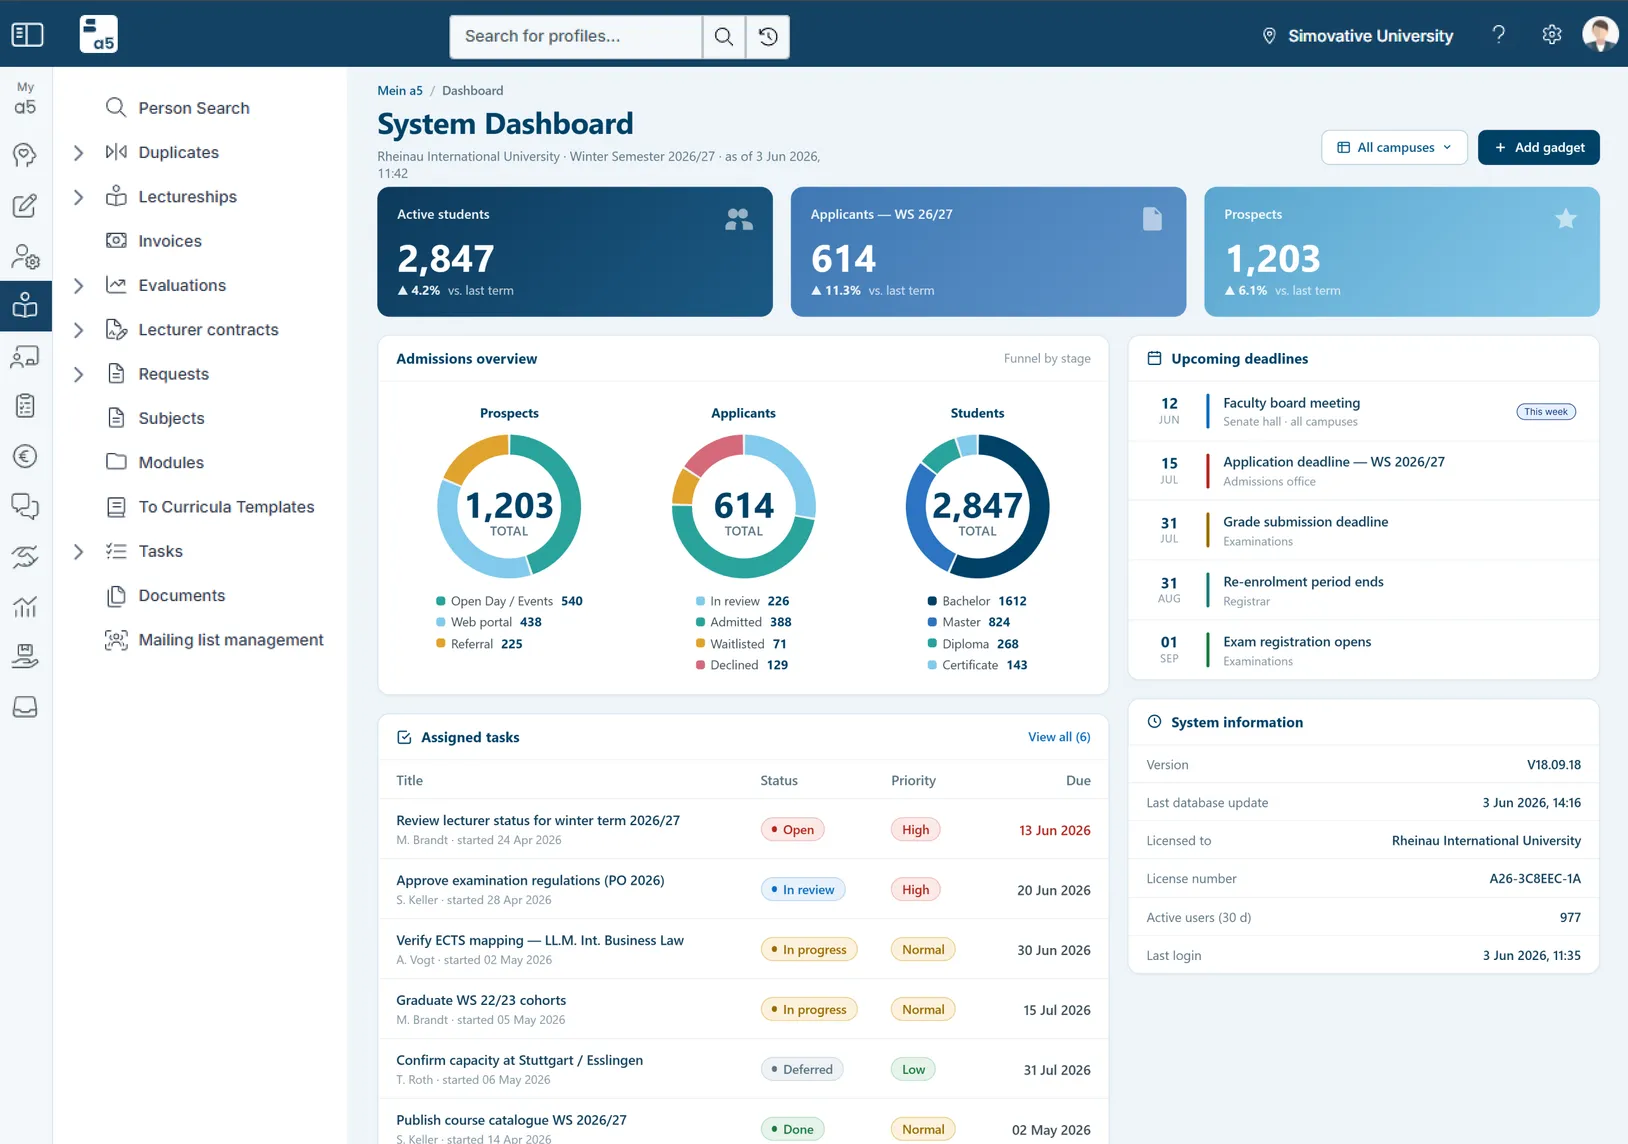Click the Prospects donut chart

pyautogui.click(x=509, y=506)
